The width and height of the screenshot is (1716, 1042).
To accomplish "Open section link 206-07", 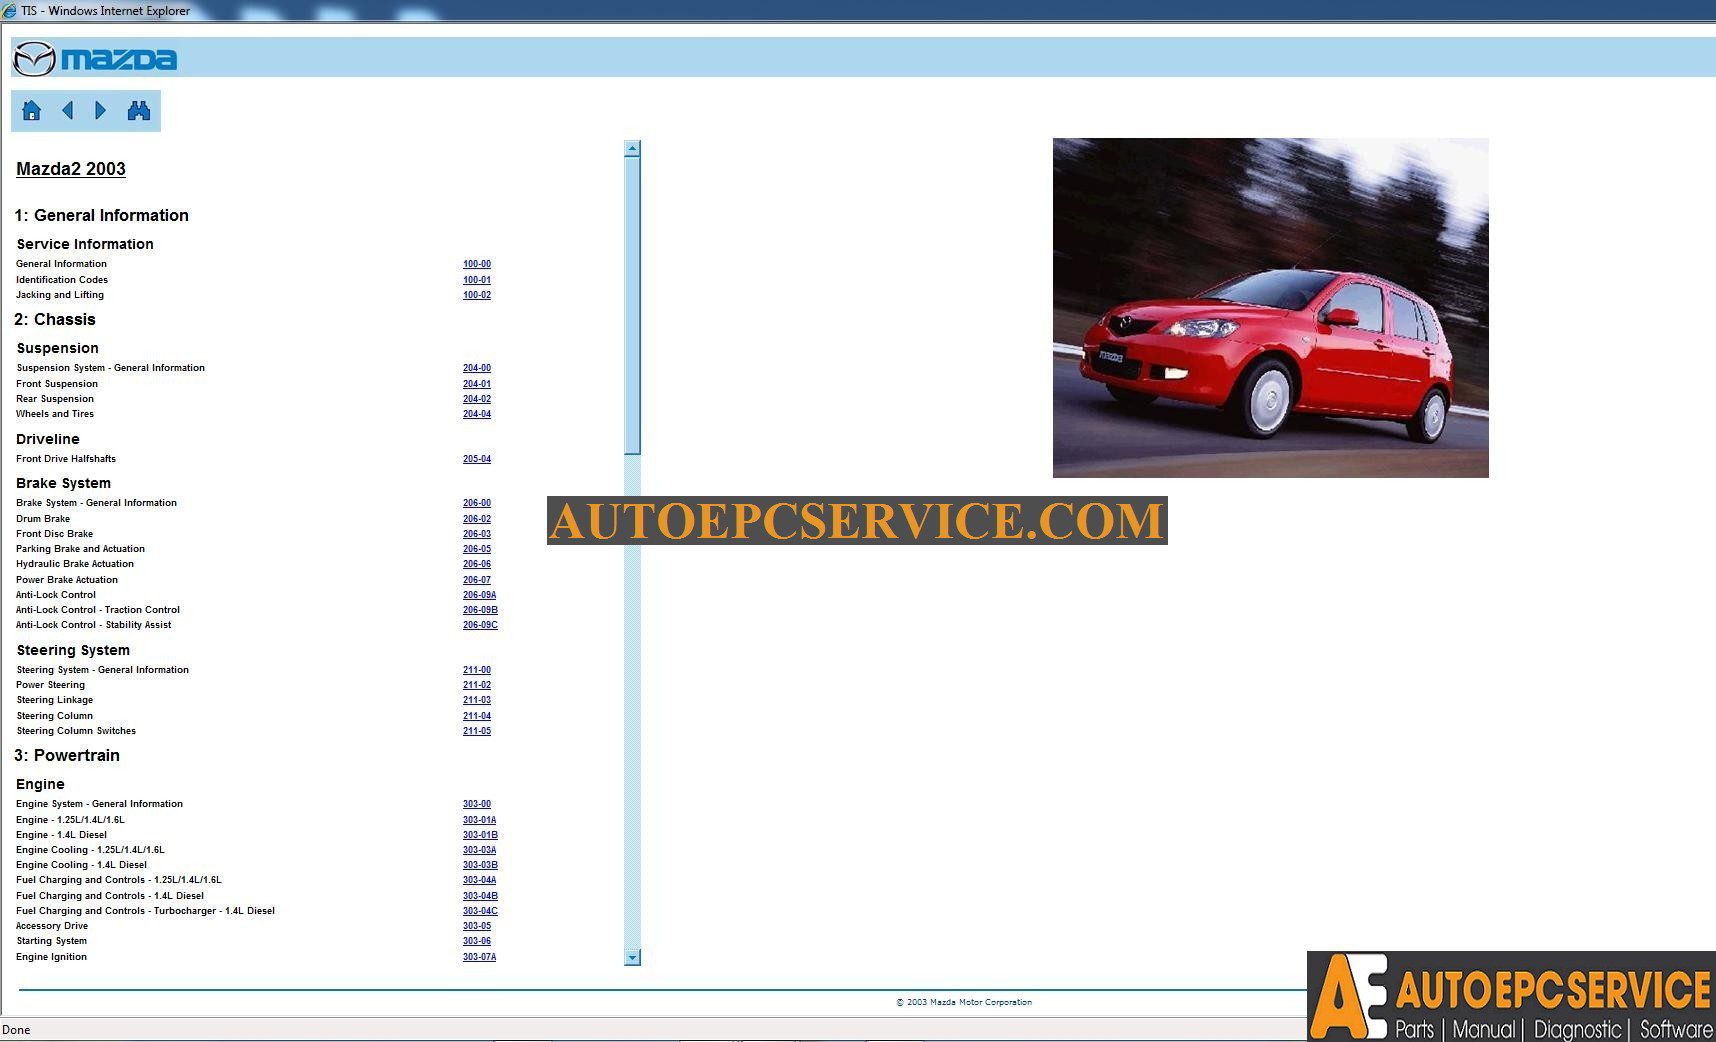I will point(477,580).
